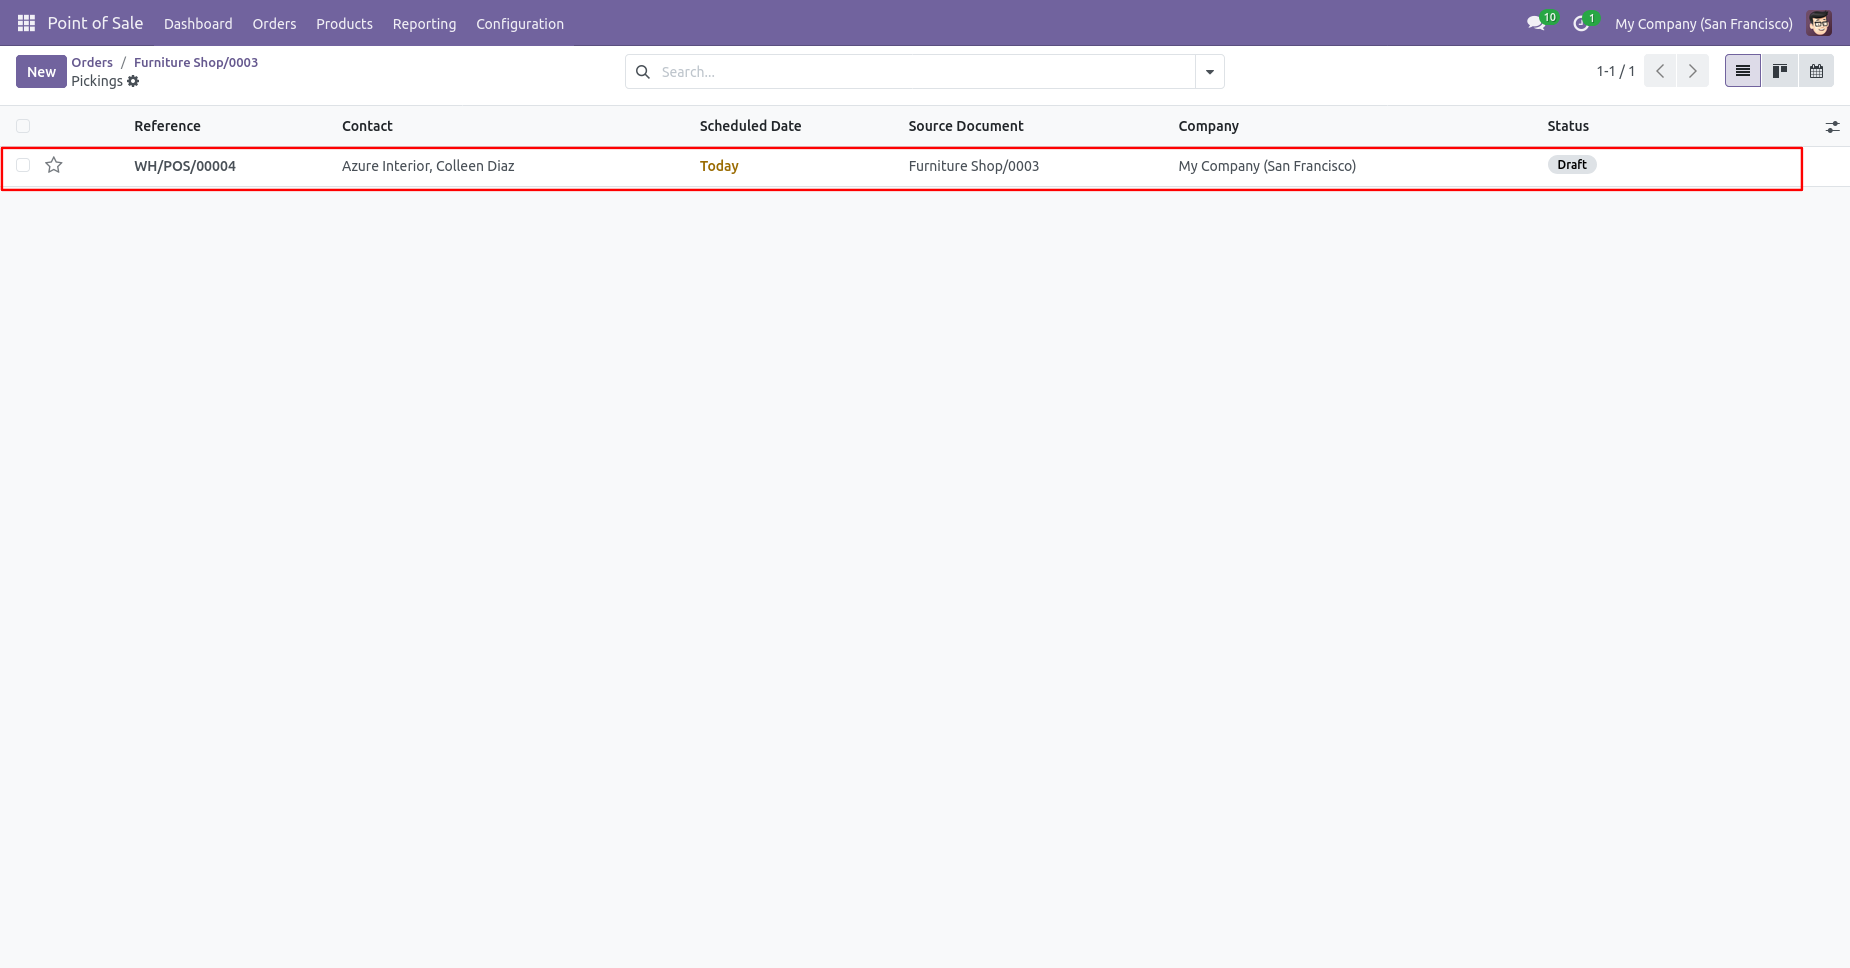Image resolution: width=1850 pixels, height=968 pixels.
Task: Sort by Scheduled Date column header
Action: click(750, 126)
